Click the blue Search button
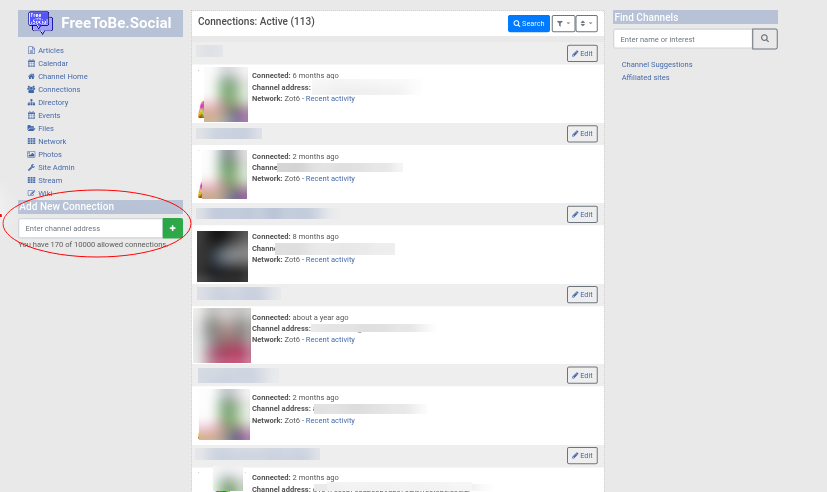 click(x=528, y=23)
